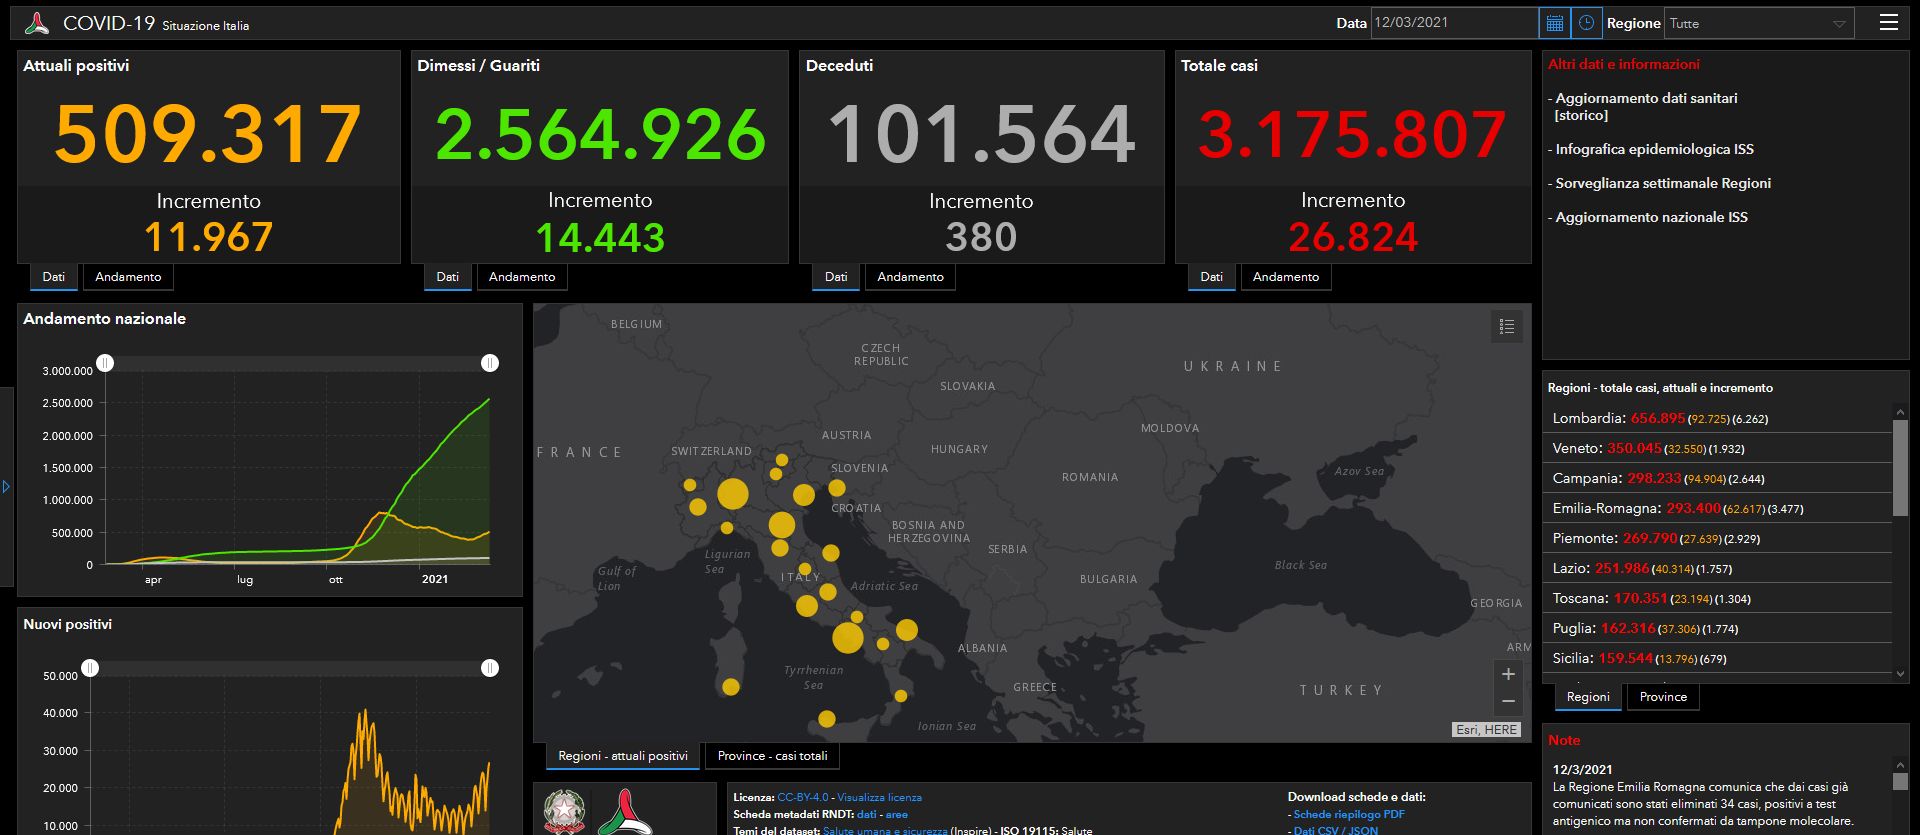Open the hamburger menu in header

click(x=1889, y=22)
